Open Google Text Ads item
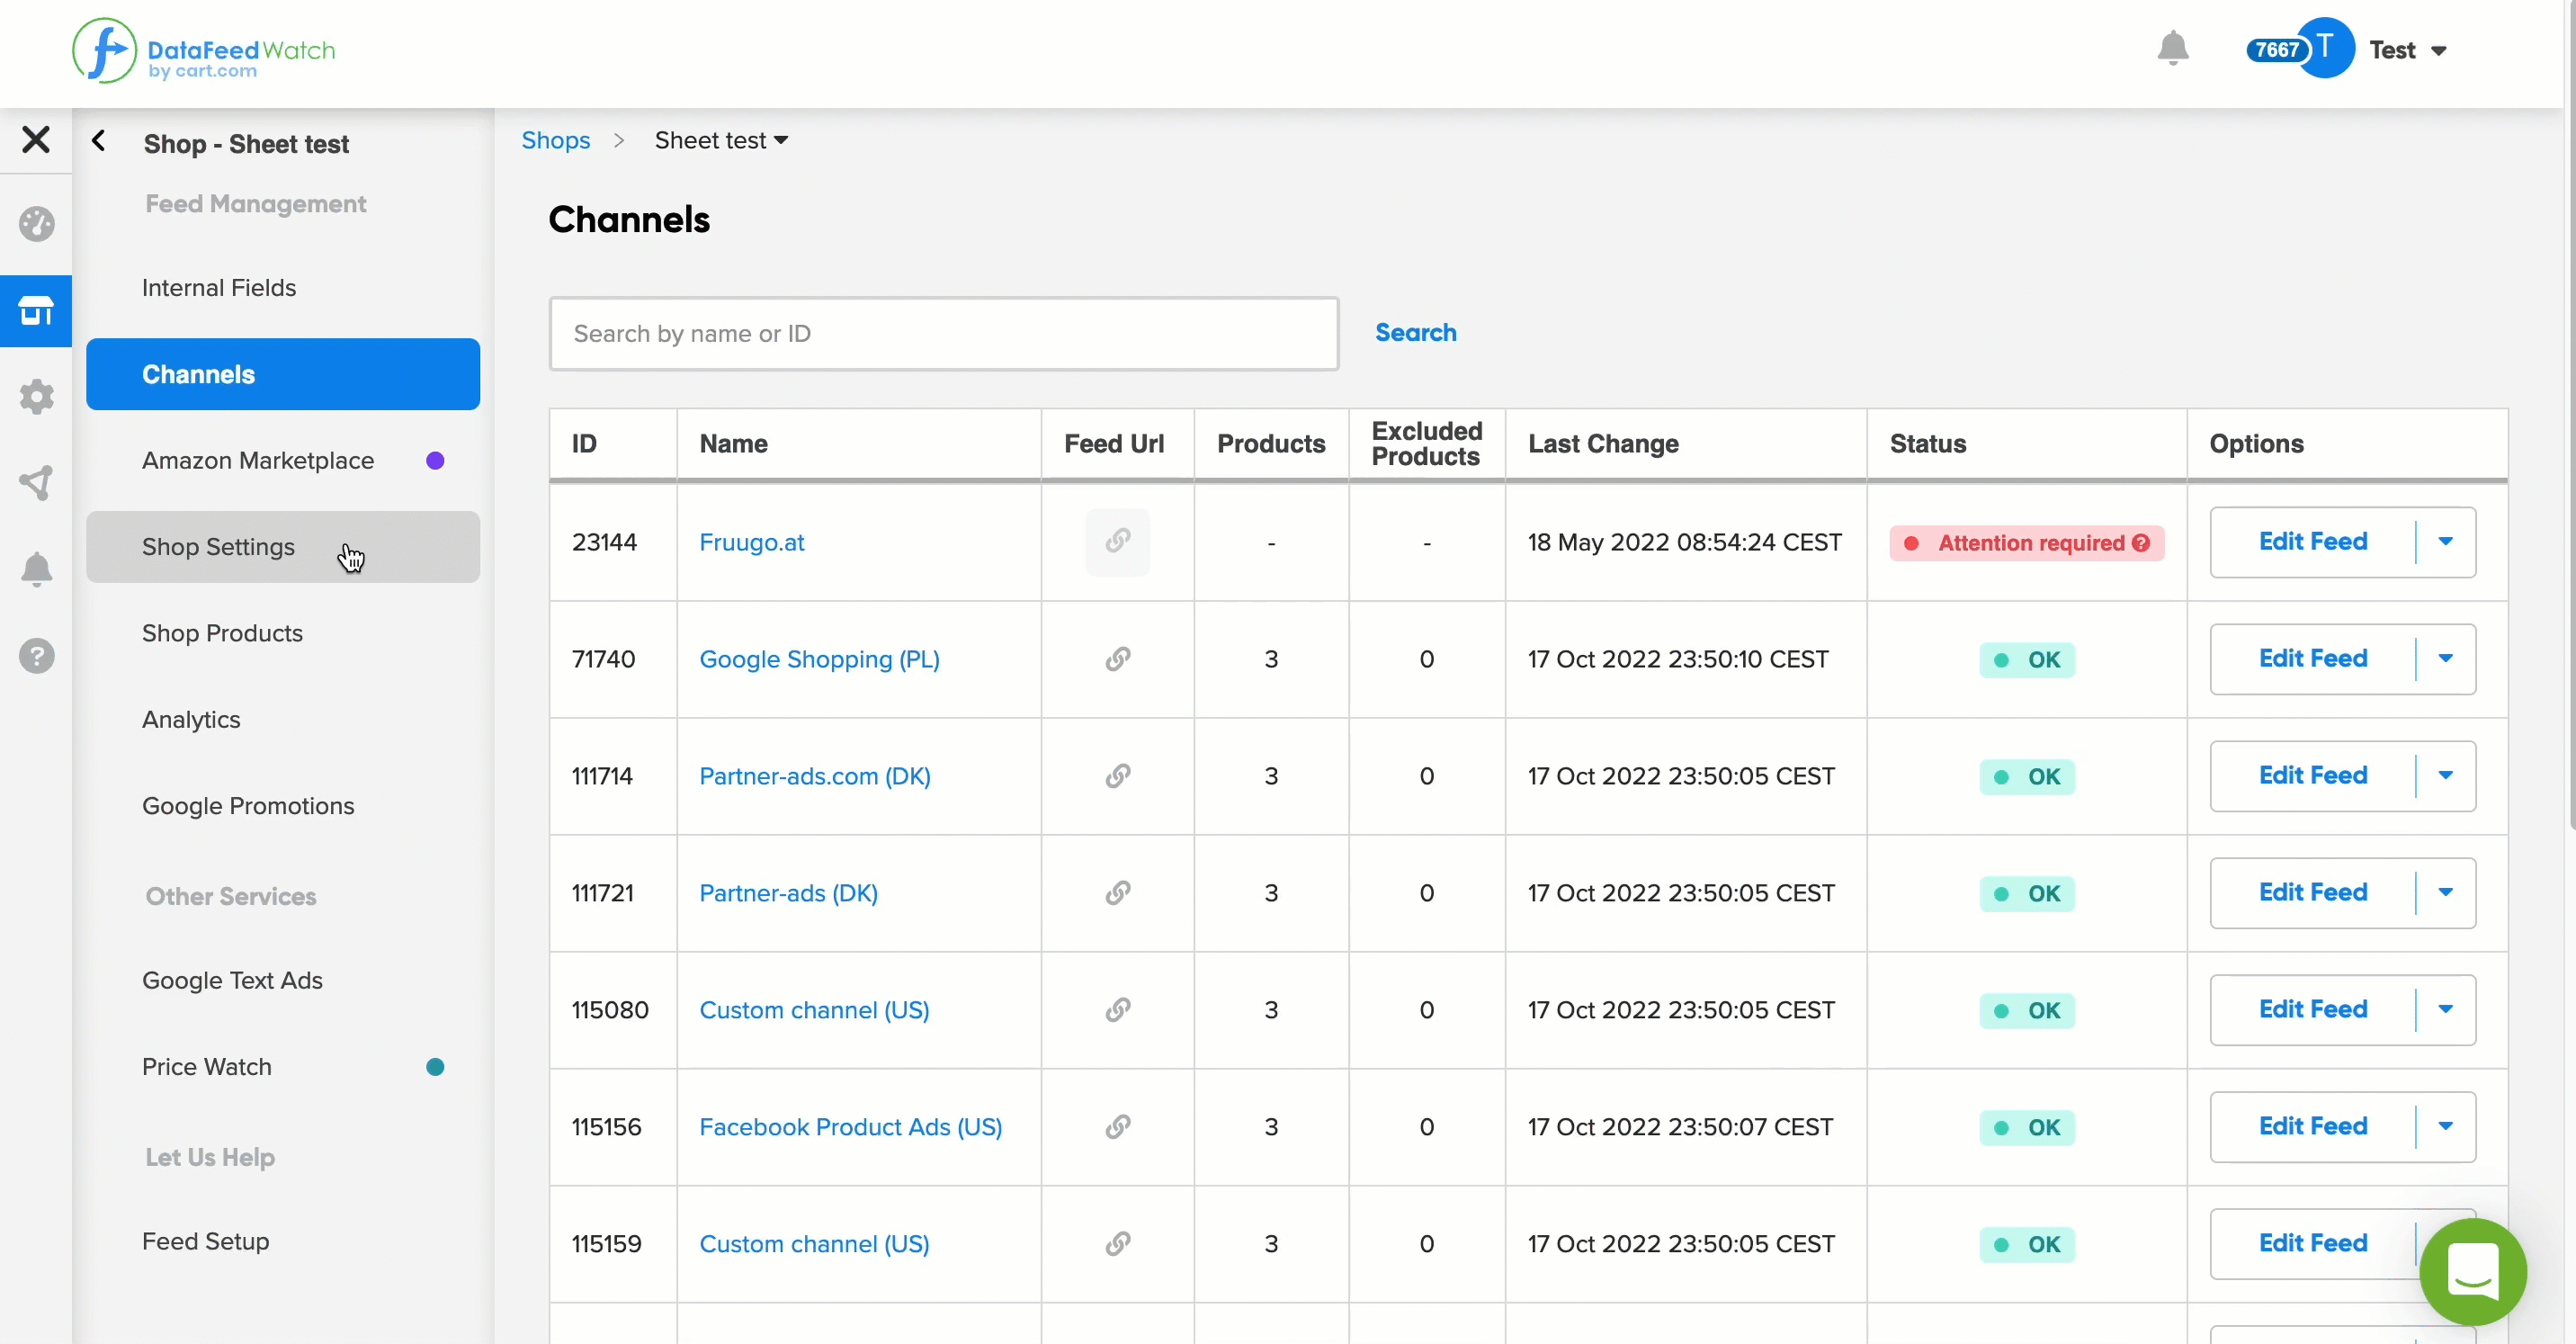This screenshot has height=1344, width=2576. [x=283, y=981]
